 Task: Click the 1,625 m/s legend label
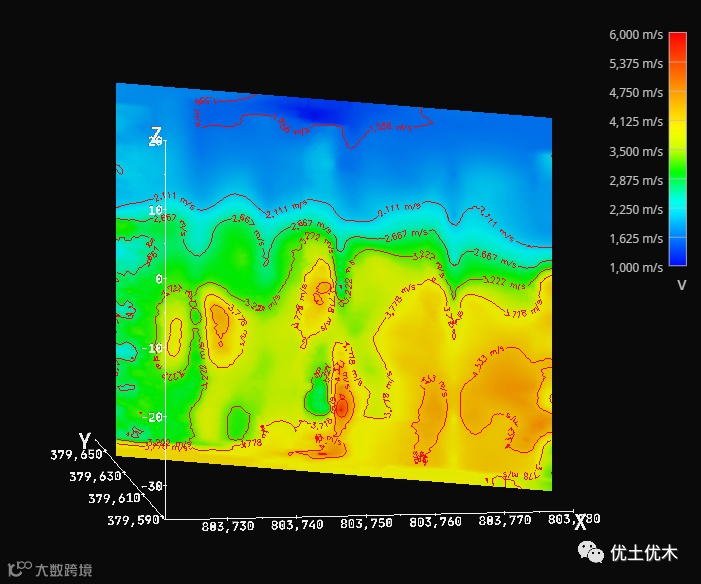tap(636, 239)
